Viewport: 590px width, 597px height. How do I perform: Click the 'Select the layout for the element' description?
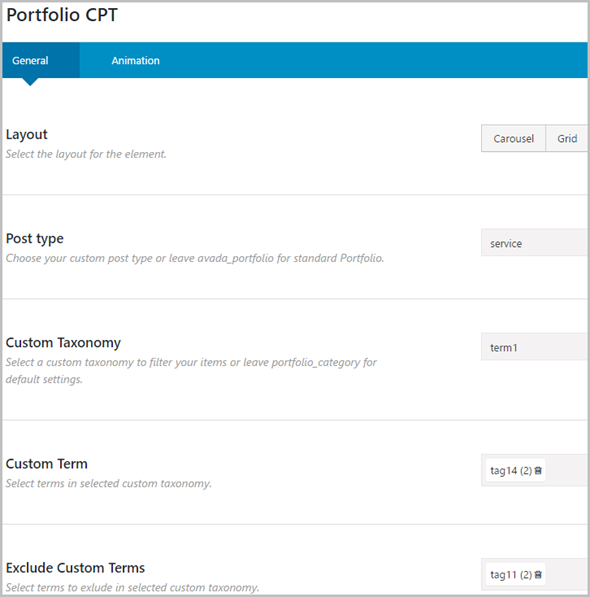86,154
